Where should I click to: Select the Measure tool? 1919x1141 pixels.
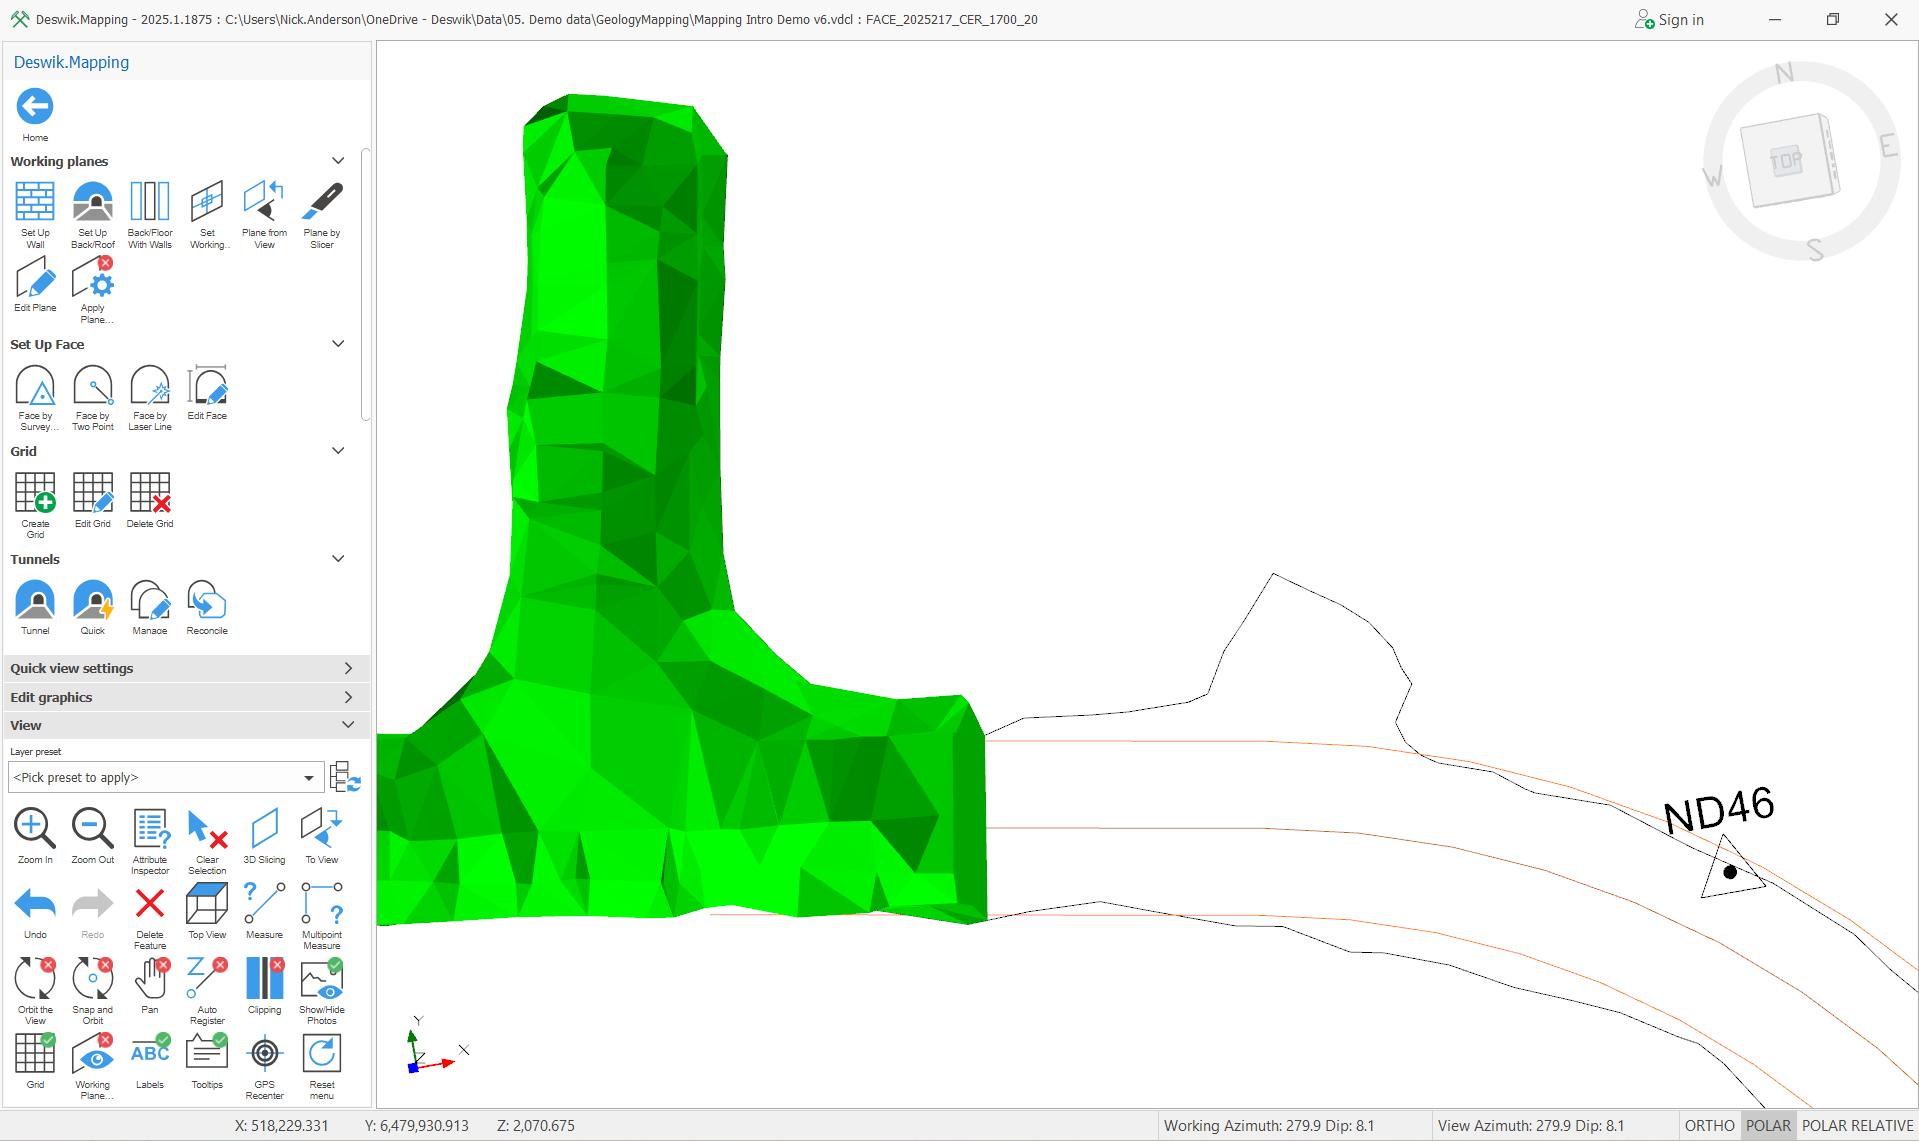[x=264, y=911]
